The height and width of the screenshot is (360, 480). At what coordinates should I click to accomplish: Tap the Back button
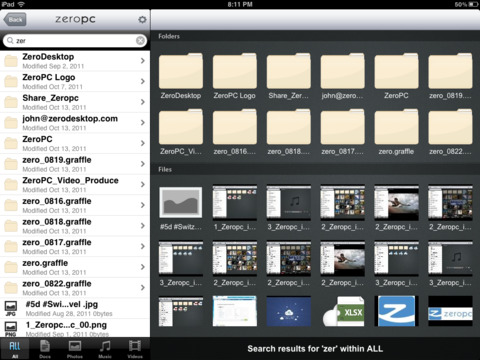click(x=15, y=20)
